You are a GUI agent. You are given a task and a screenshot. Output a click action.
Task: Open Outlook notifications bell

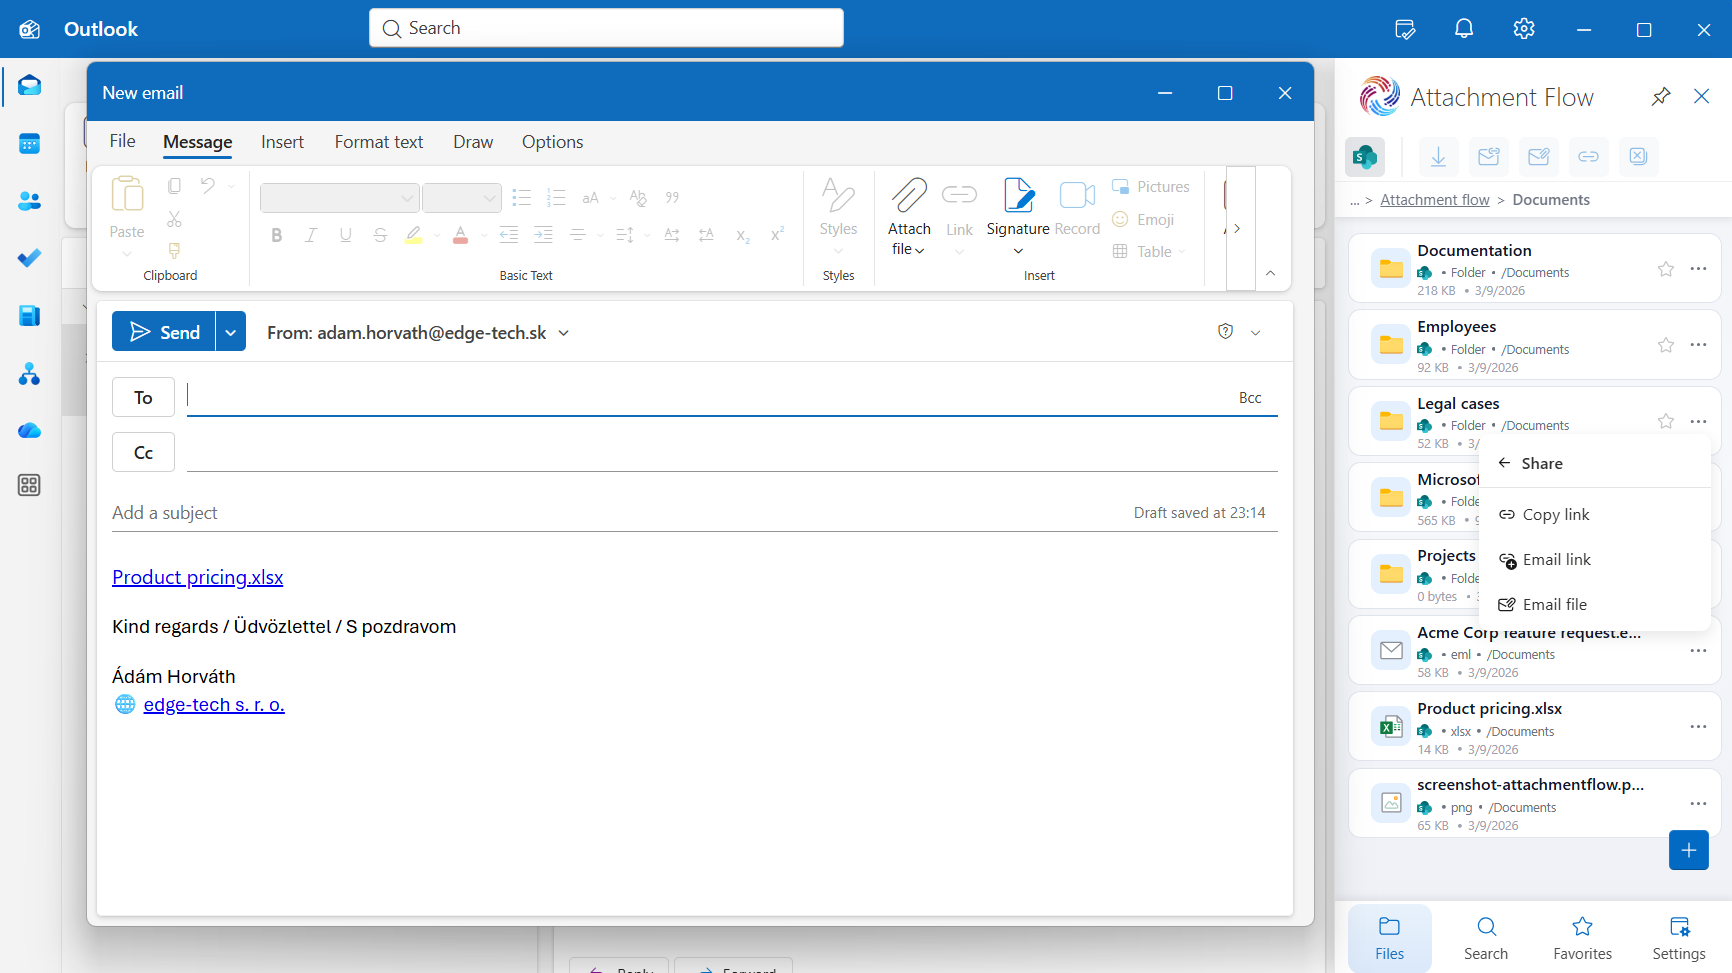pyautogui.click(x=1464, y=29)
